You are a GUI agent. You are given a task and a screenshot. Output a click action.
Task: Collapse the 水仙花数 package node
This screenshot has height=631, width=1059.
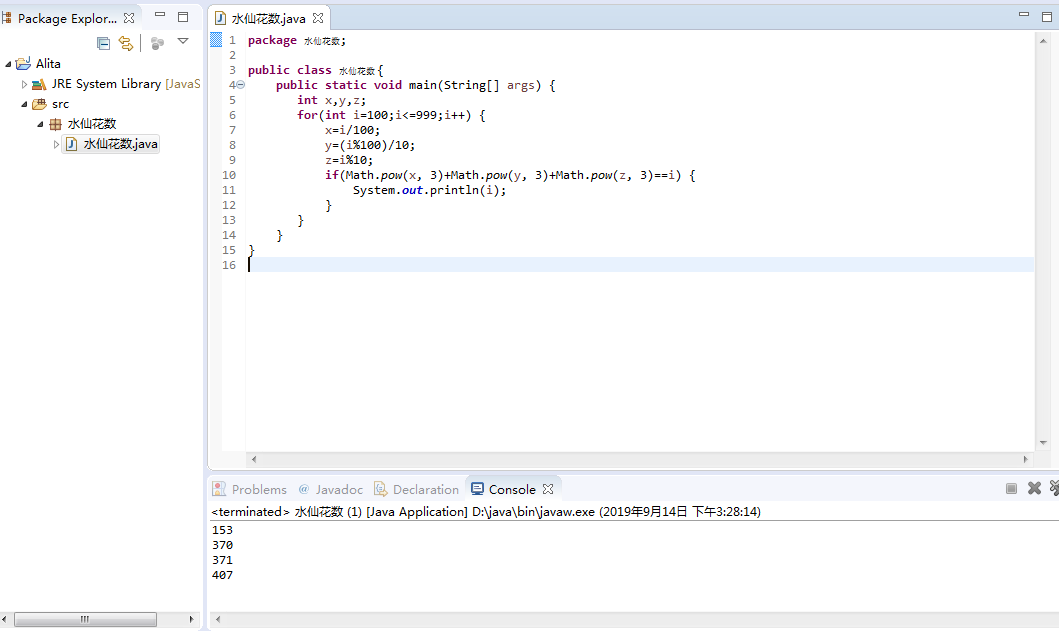tap(41, 124)
